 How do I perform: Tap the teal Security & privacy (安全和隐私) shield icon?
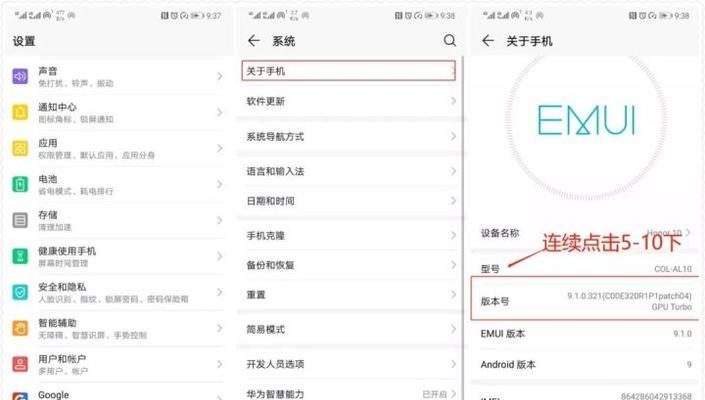click(20, 292)
